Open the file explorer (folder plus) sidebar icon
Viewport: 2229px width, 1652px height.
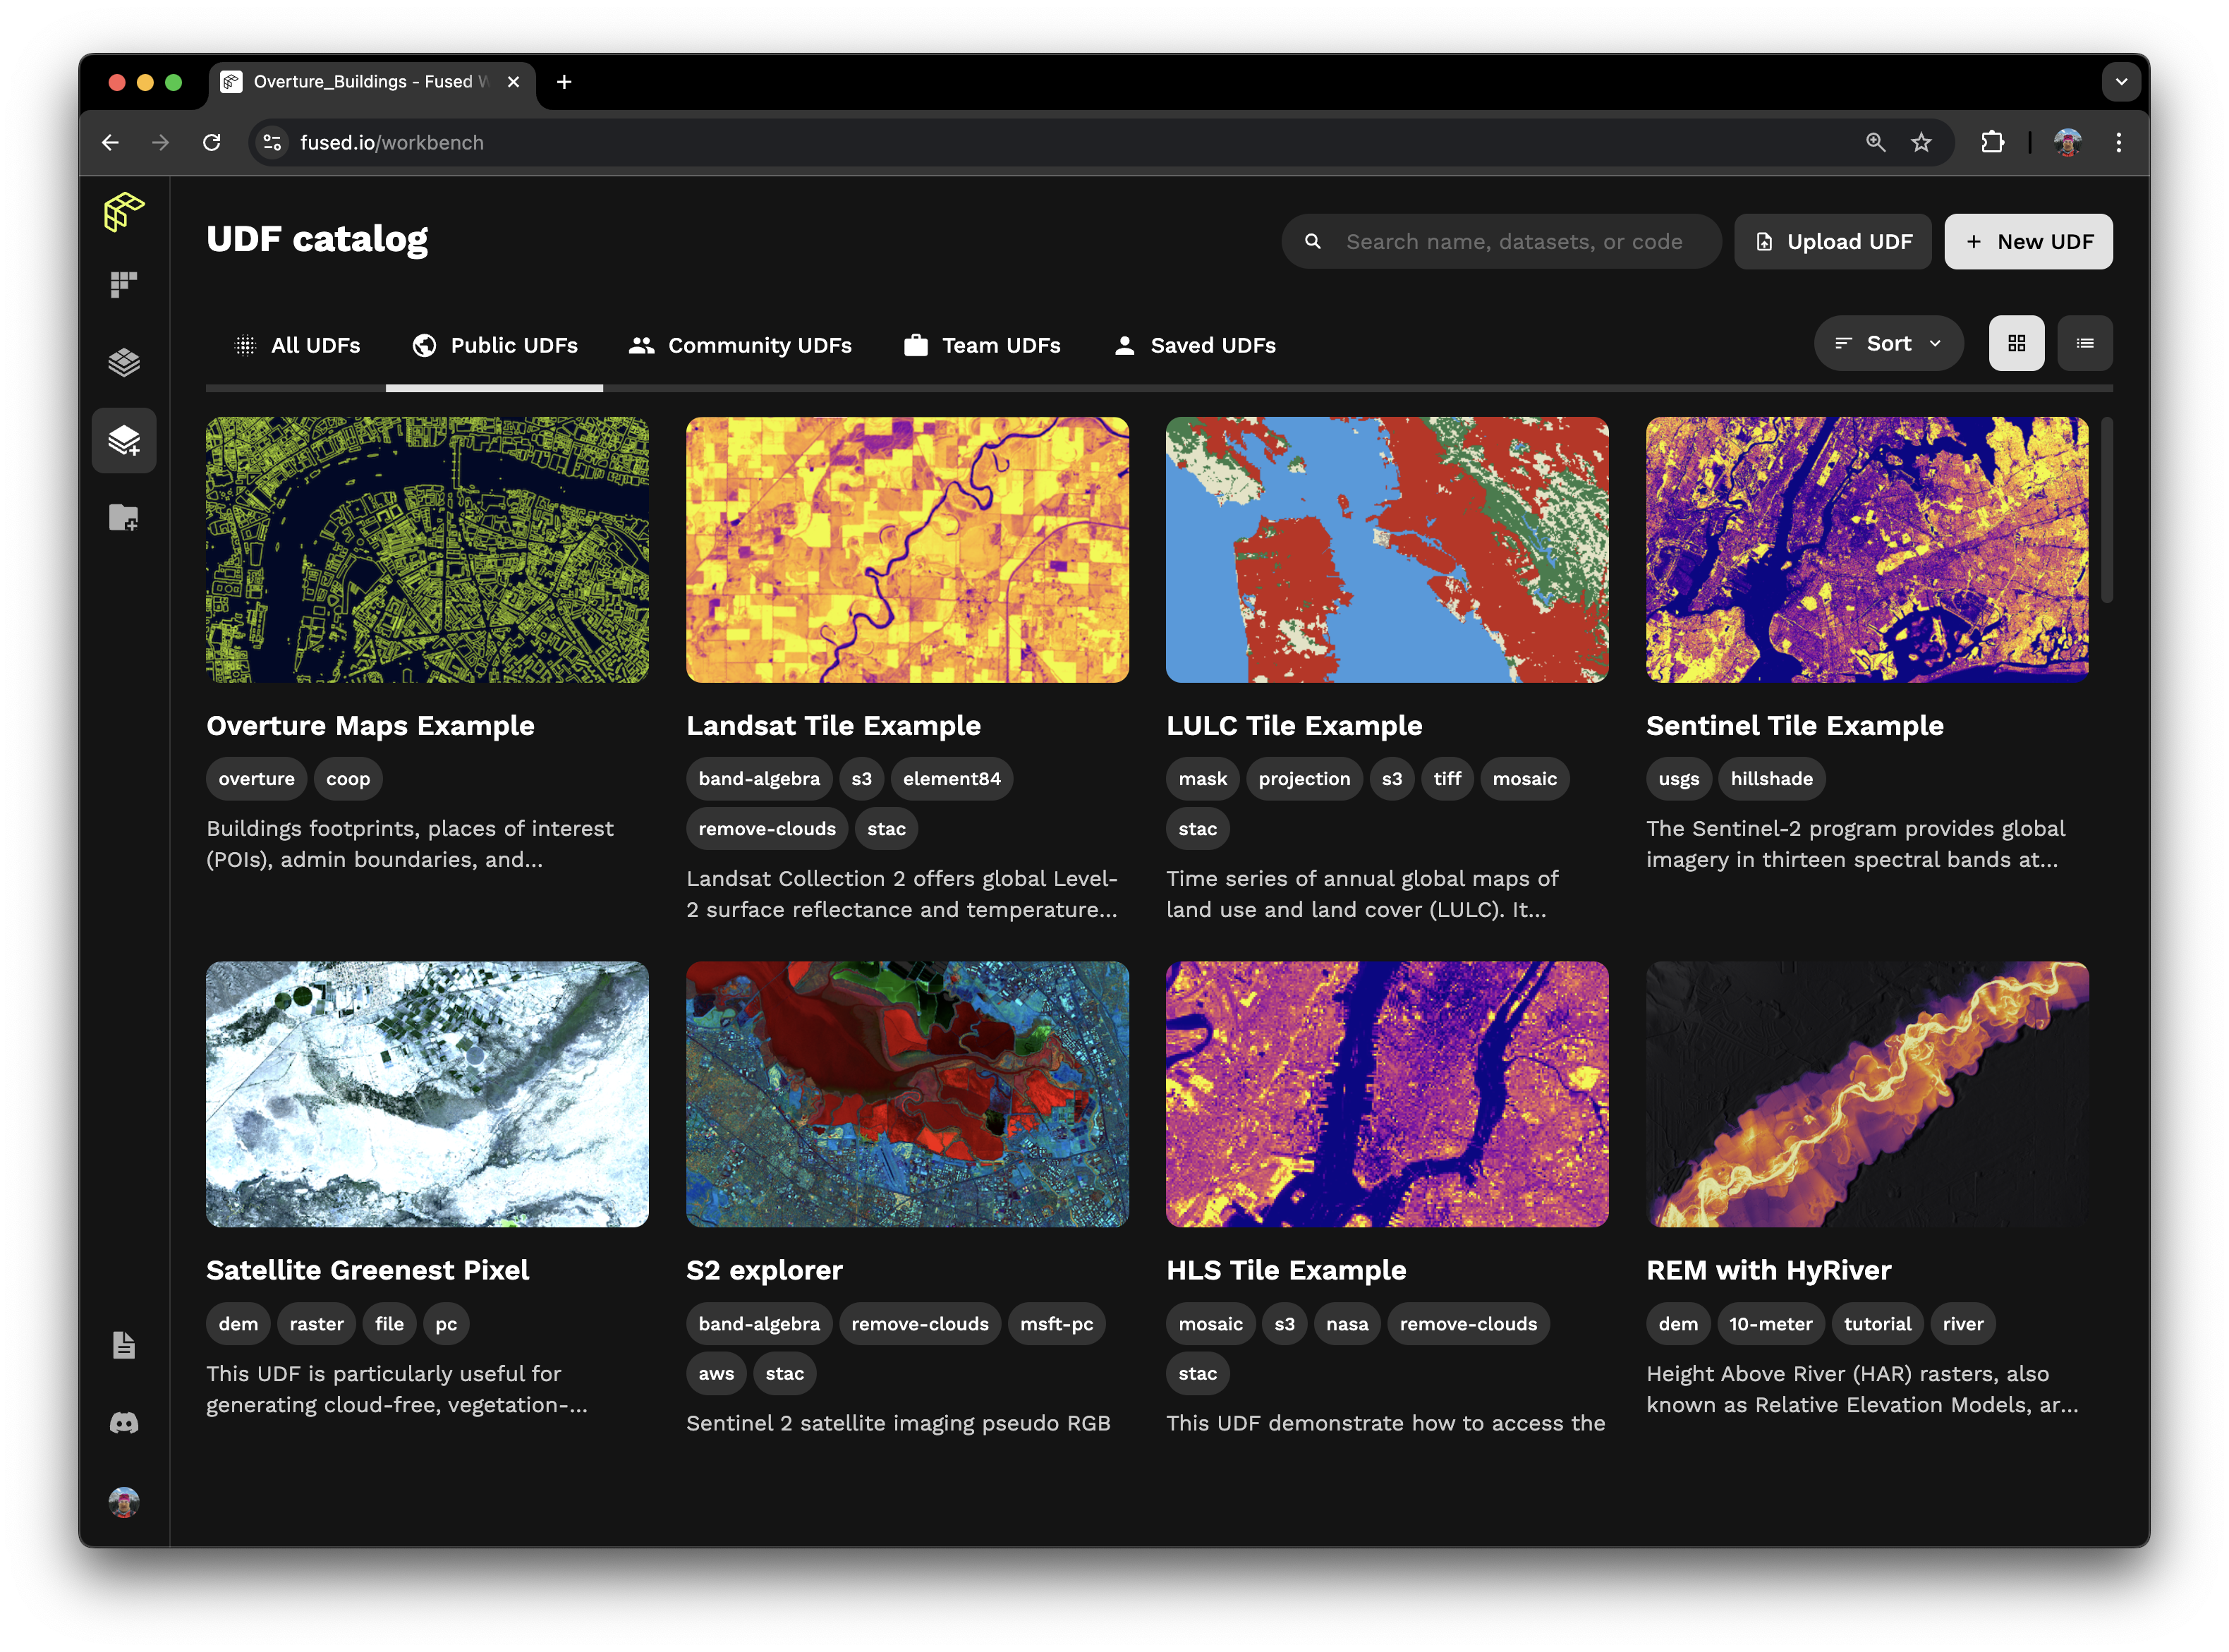(x=124, y=518)
